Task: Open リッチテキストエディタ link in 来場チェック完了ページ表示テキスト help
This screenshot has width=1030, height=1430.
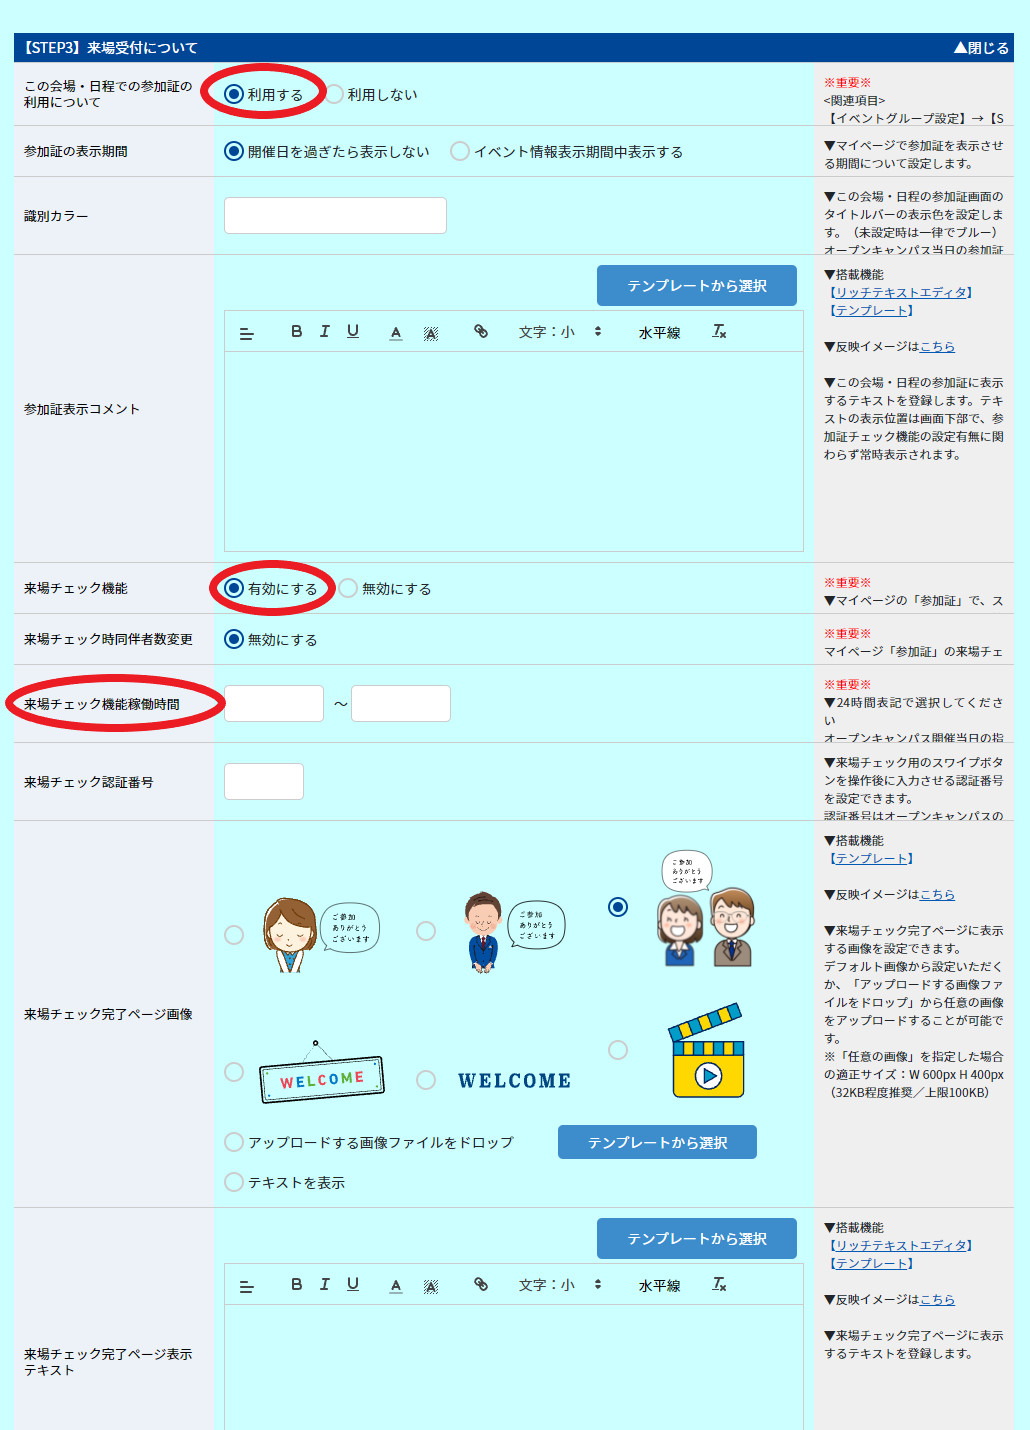Action: click(902, 1246)
